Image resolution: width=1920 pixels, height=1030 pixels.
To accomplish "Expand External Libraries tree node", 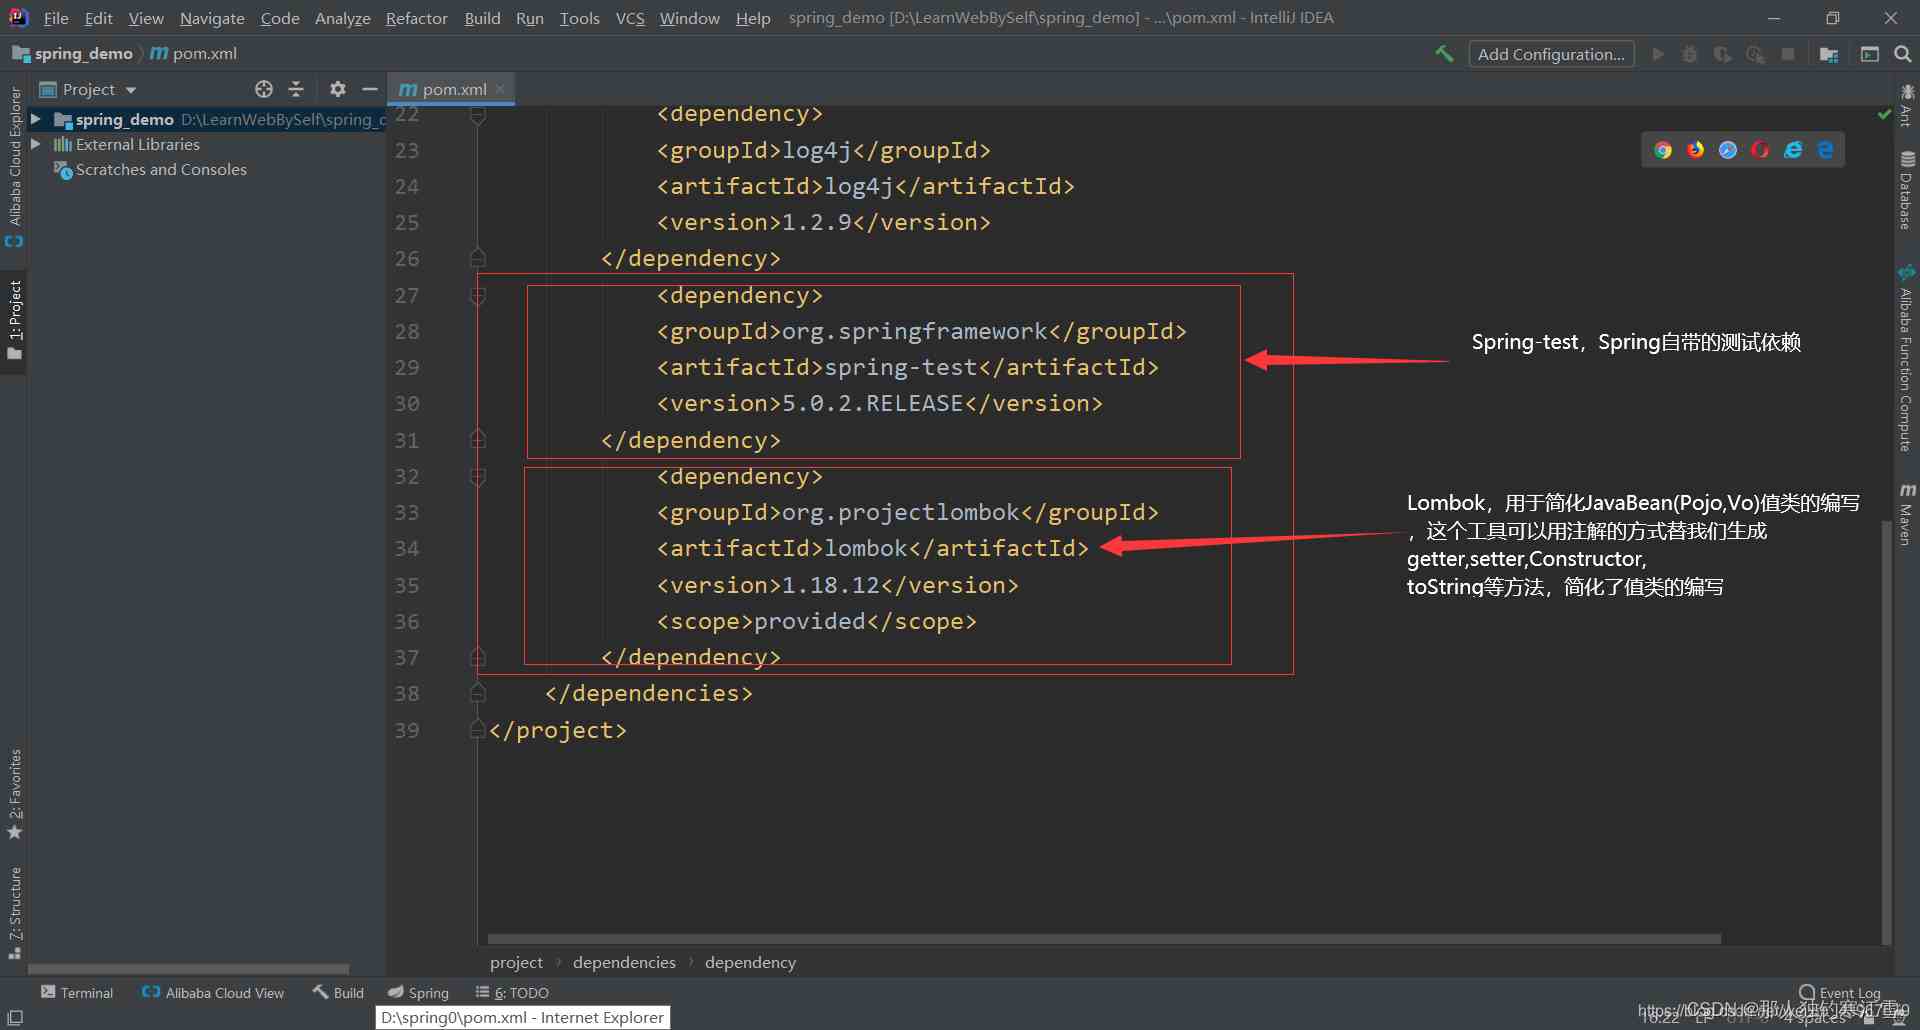I will pyautogui.click(x=36, y=144).
